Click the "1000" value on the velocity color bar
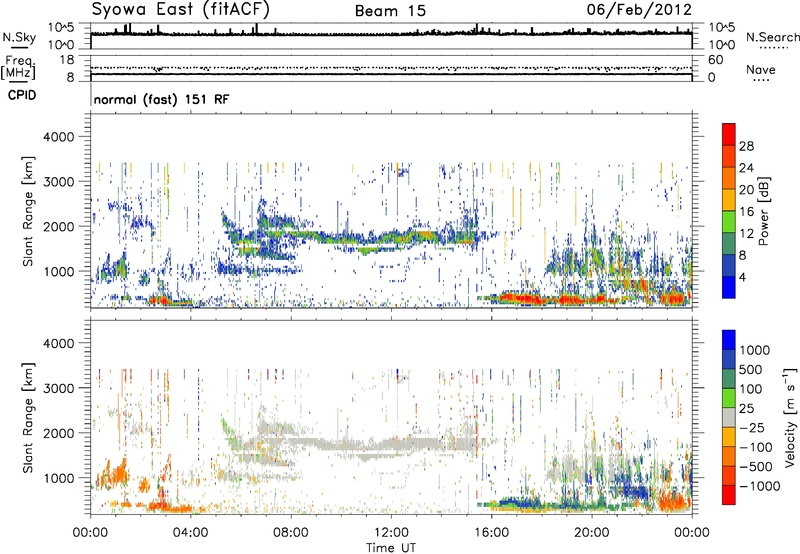800x554 pixels. point(754,350)
